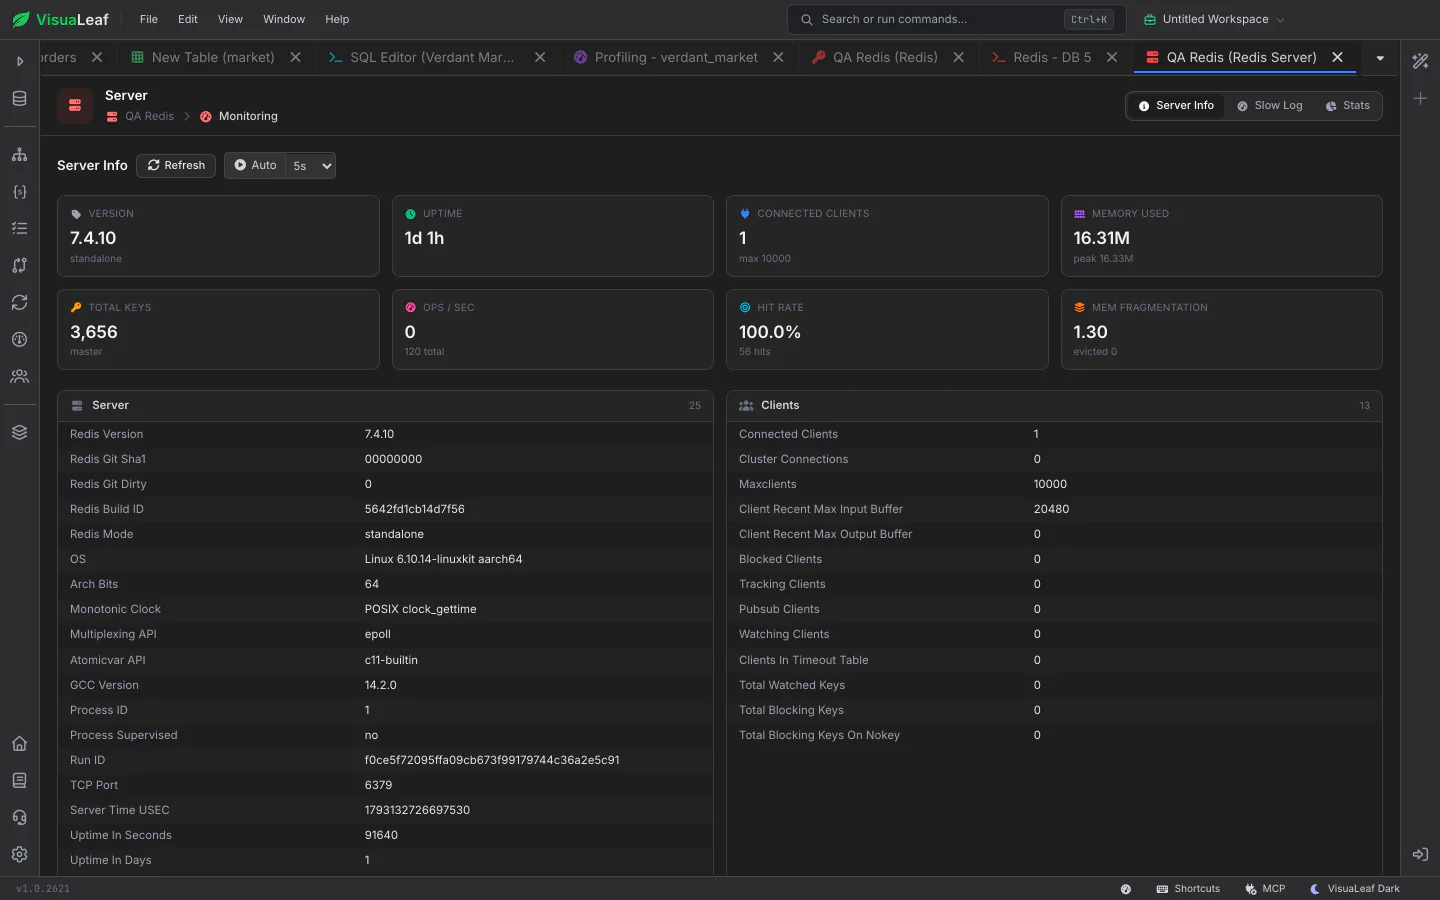1440x900 pixels.
Task: Click the Maxclients value 10000
Action: click(1050, 484)
